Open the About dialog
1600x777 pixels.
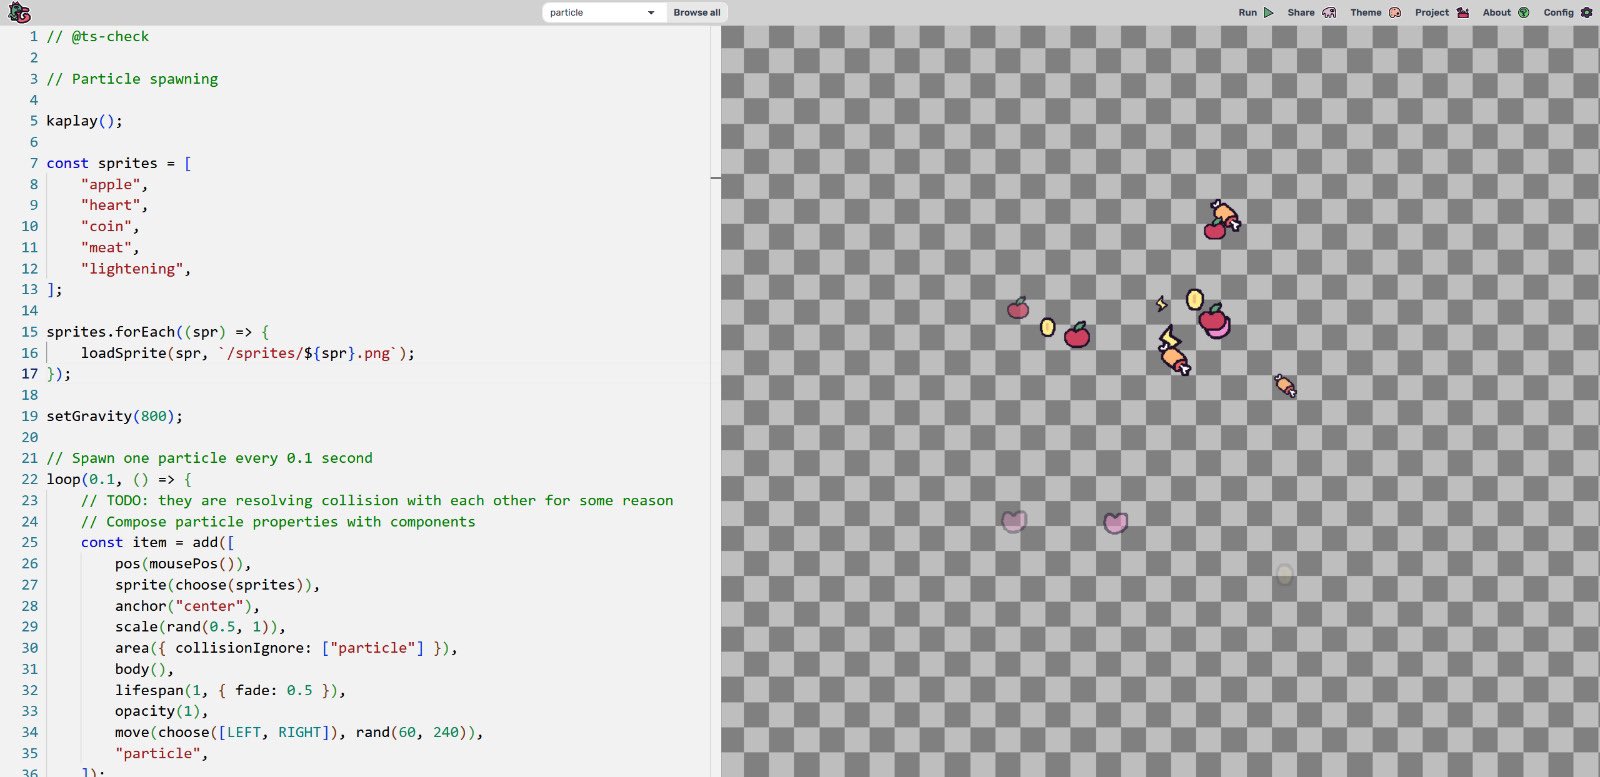tap(1506, 12)
